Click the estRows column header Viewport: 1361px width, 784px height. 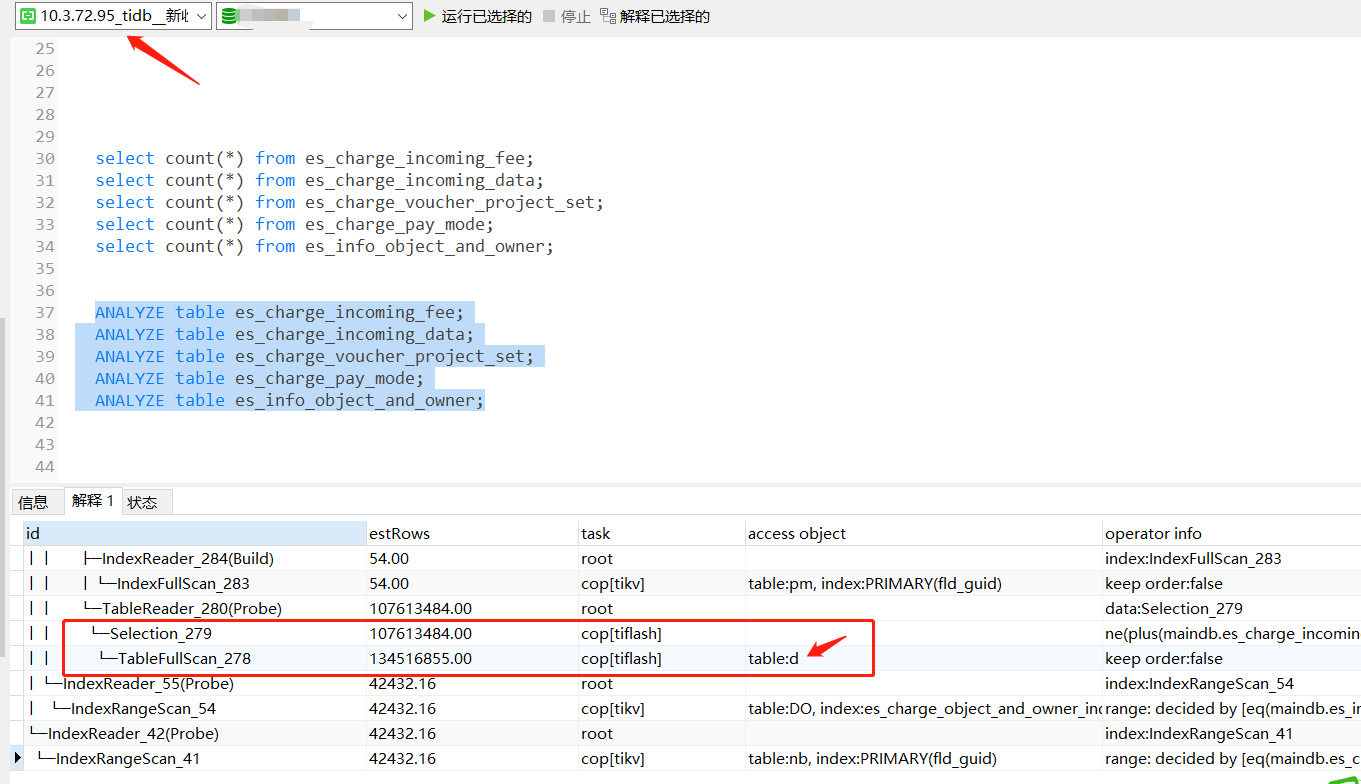[473, 534]
